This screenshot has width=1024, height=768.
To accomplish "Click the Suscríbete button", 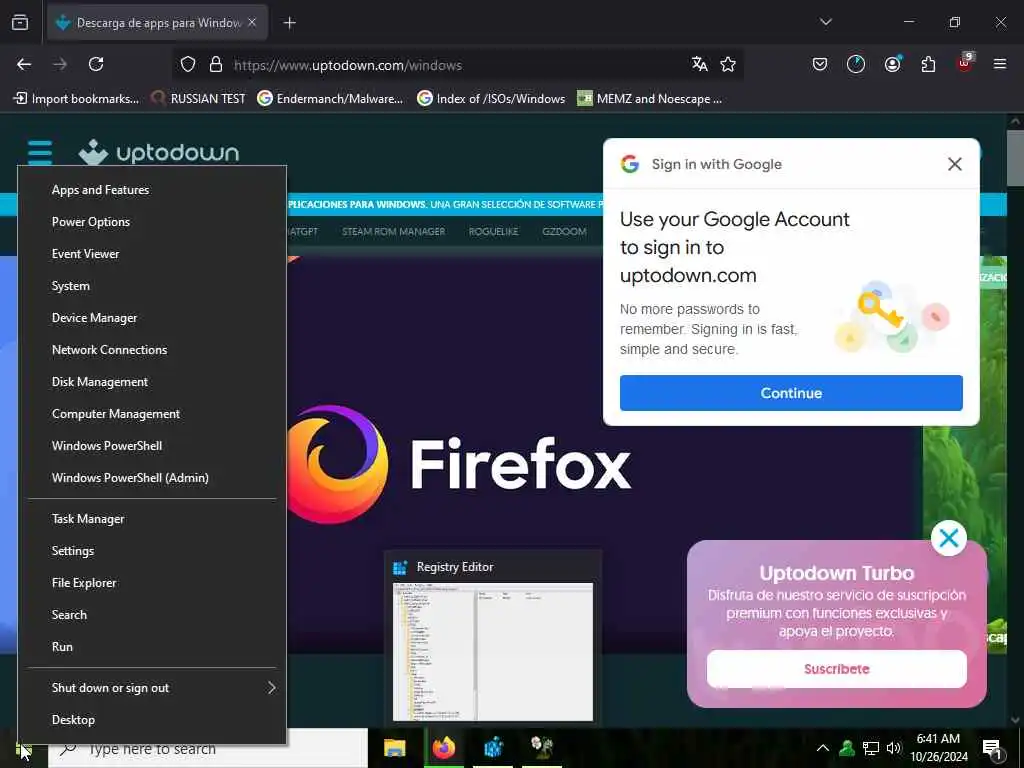I will (837, 669).
